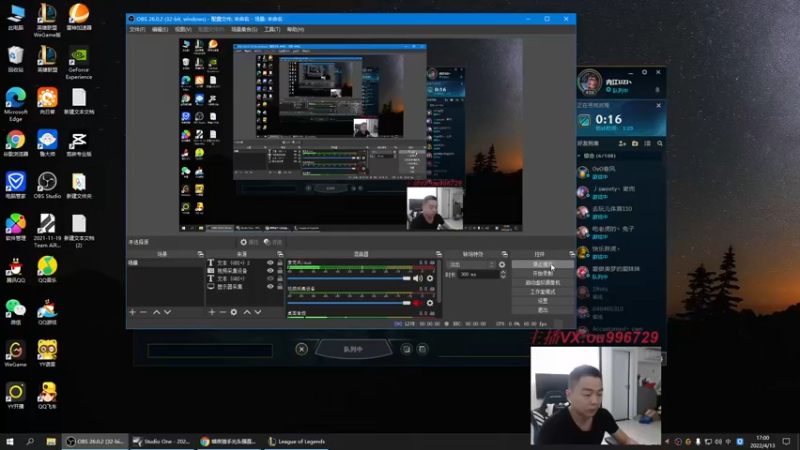The height and width of the screenshot is (450, 800).
Task: Undock the 混音器 panel via header icon
Action: click(x=439, y=254)
